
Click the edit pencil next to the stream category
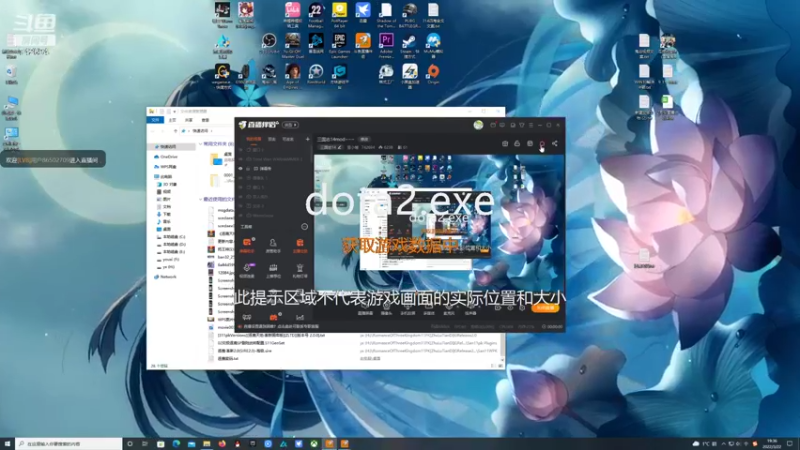[340, 147]
